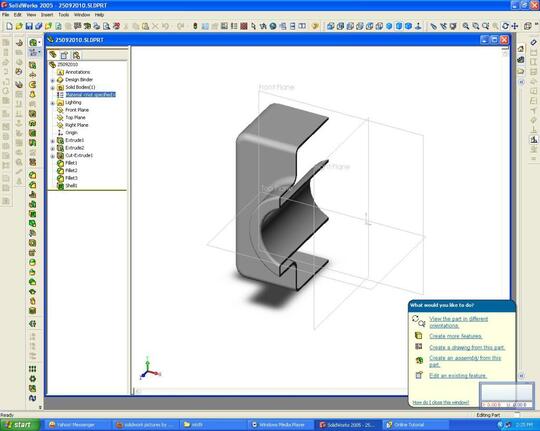Select the Fillet1 feature

71,163
